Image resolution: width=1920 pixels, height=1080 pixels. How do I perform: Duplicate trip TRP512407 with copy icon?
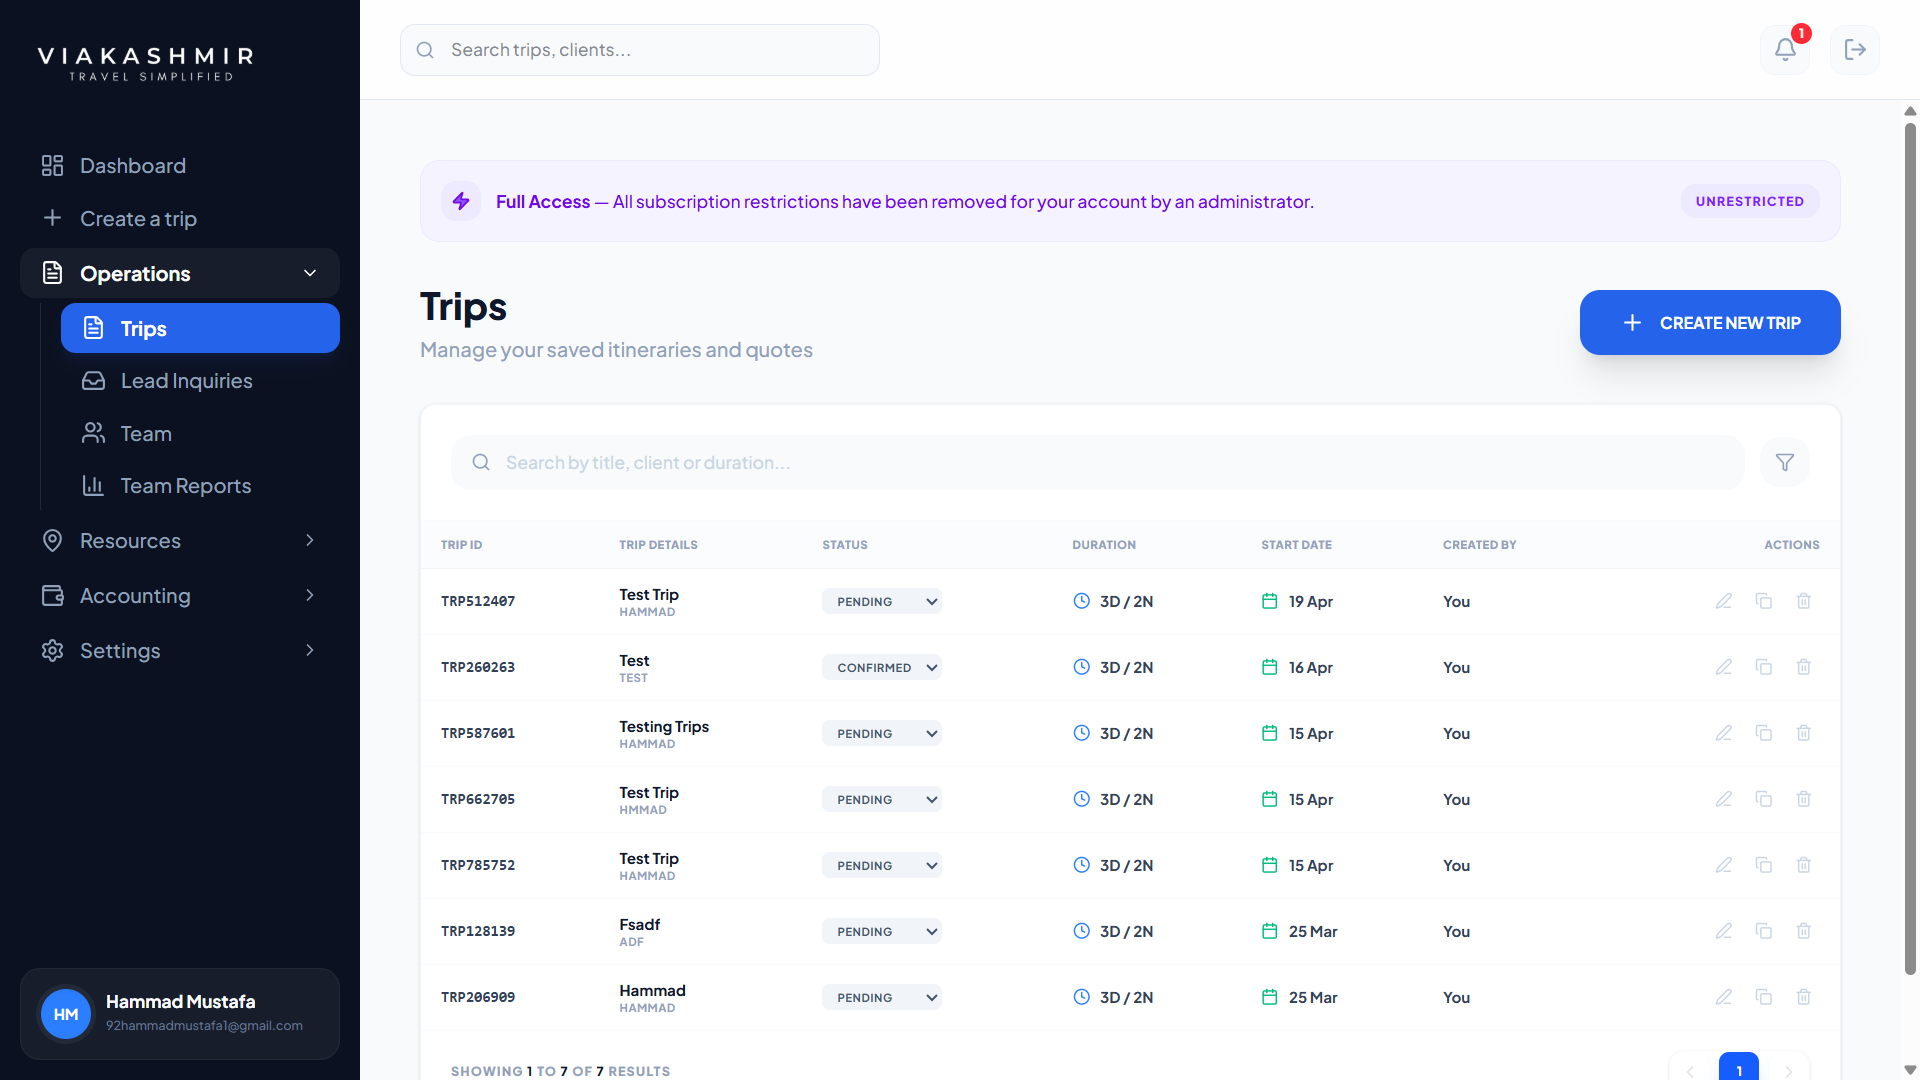pos(1764,601)
